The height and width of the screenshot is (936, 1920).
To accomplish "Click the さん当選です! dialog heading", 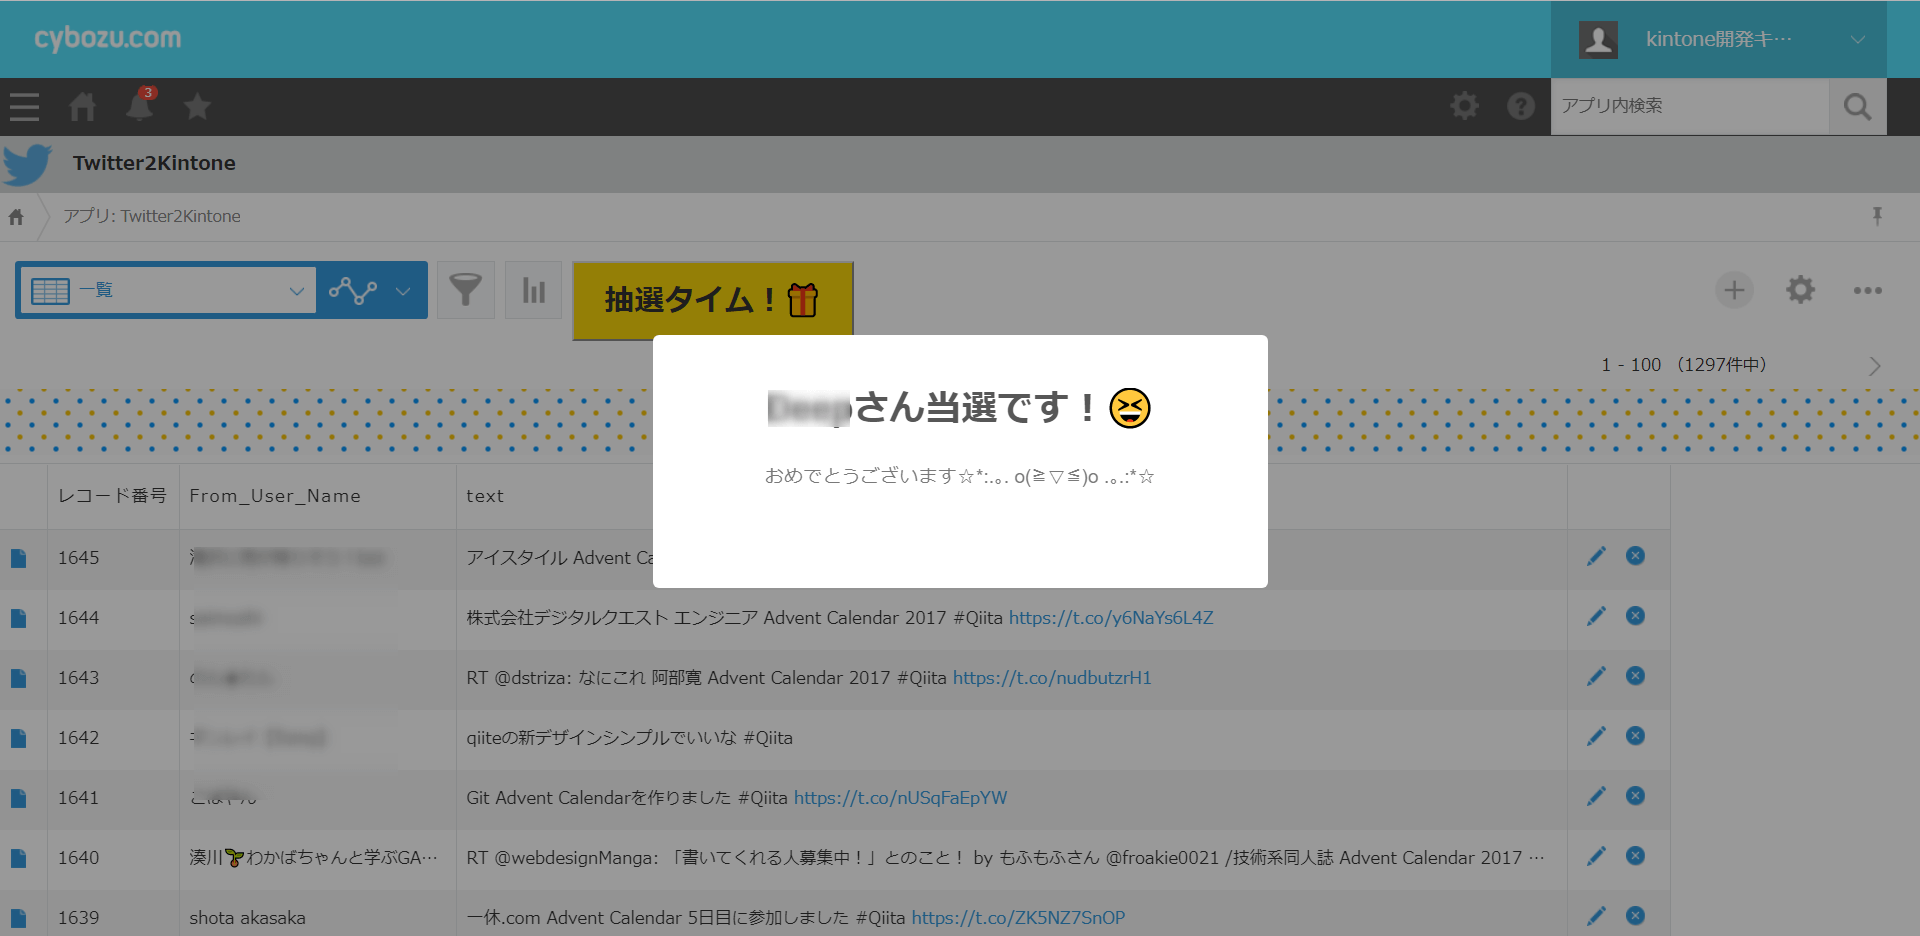I will tap(958, 408).
